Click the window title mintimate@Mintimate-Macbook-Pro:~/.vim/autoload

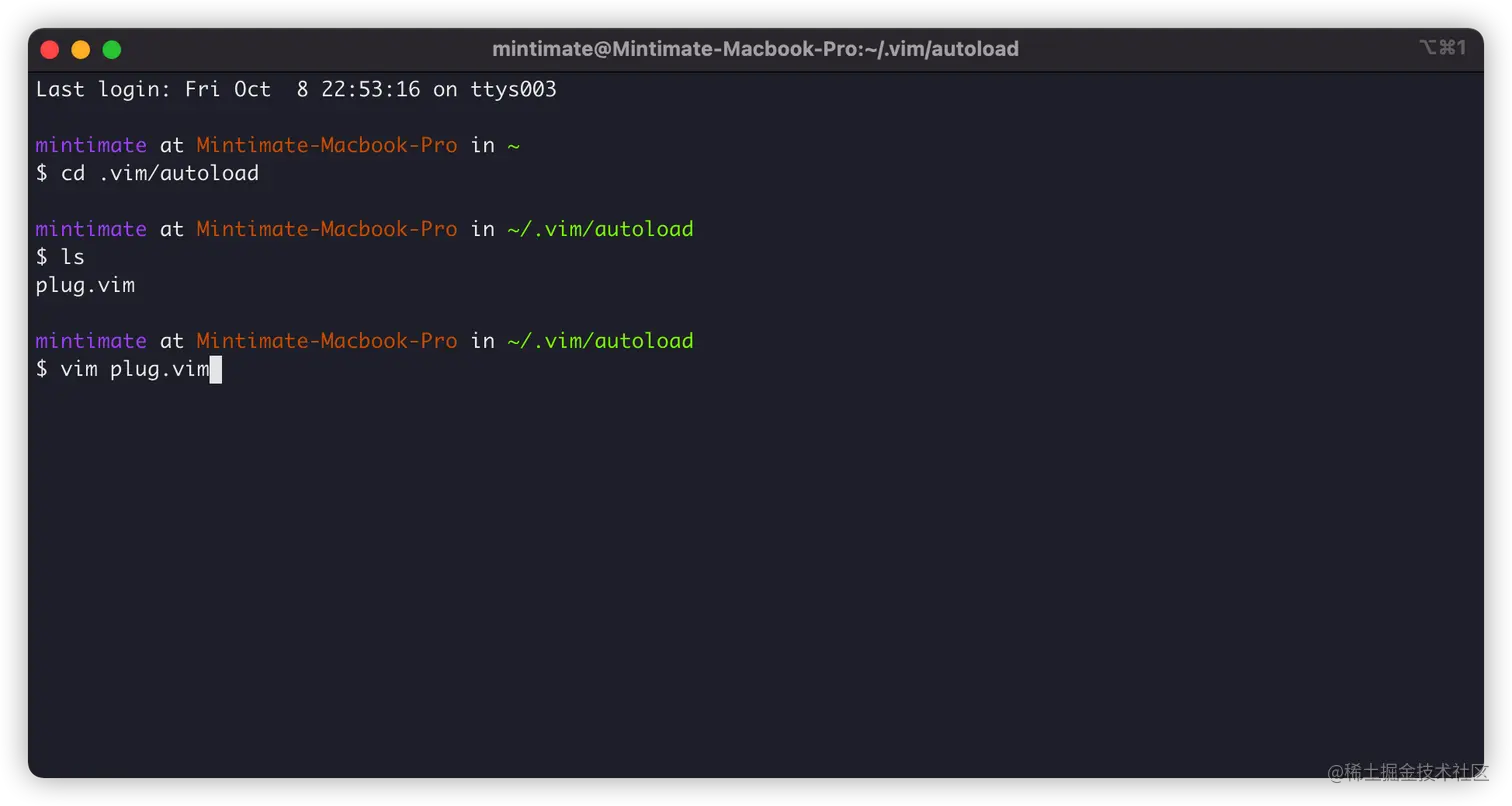tap(755, 49)
